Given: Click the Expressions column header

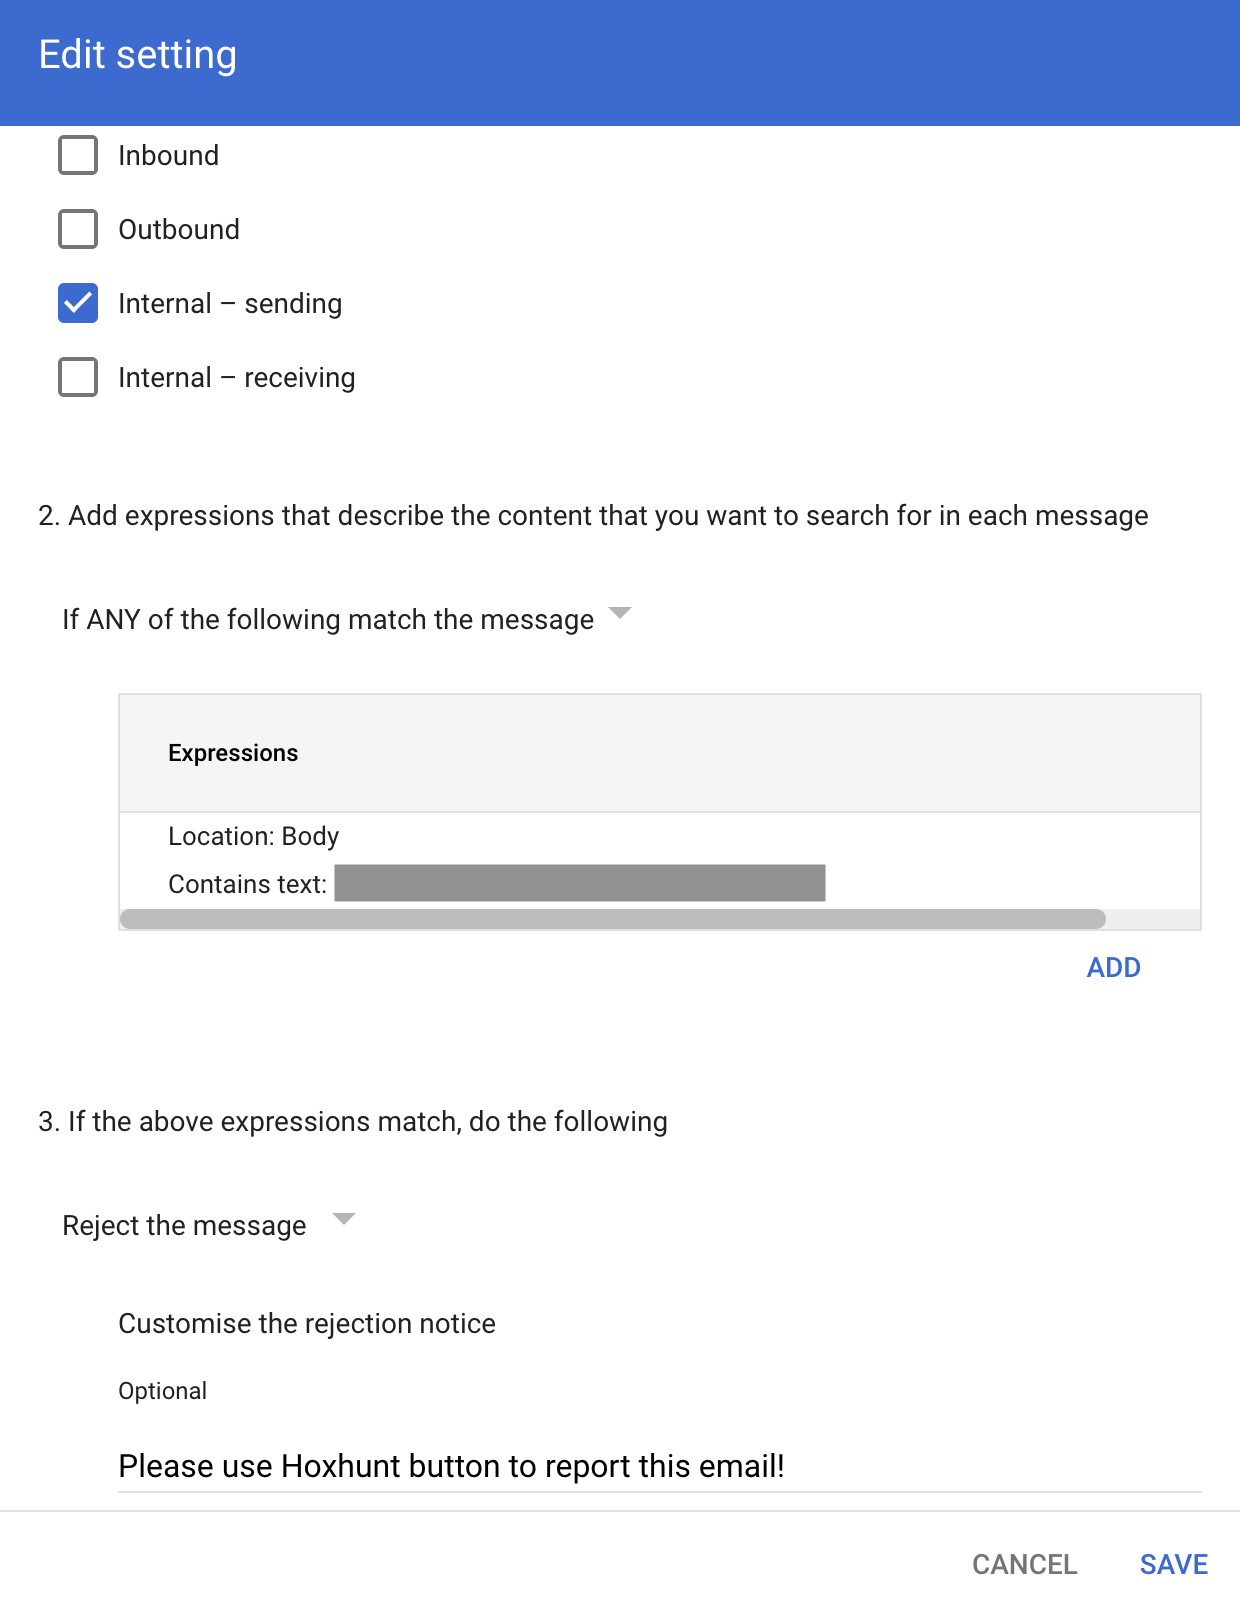Looking at the screenshot, I should [233, 753].
